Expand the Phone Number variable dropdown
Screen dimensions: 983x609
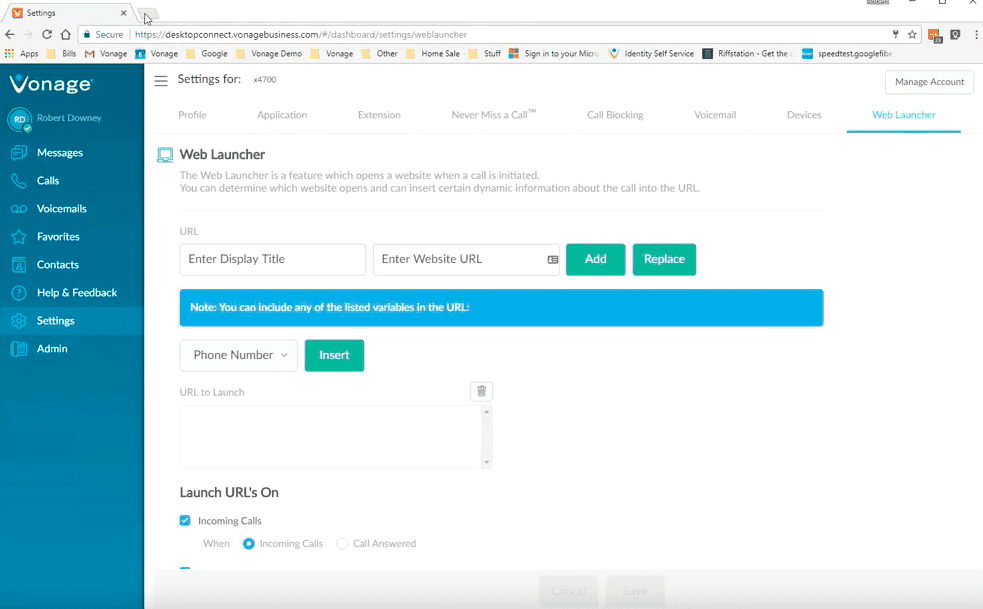pyautogui.click(x=238, y=355)
